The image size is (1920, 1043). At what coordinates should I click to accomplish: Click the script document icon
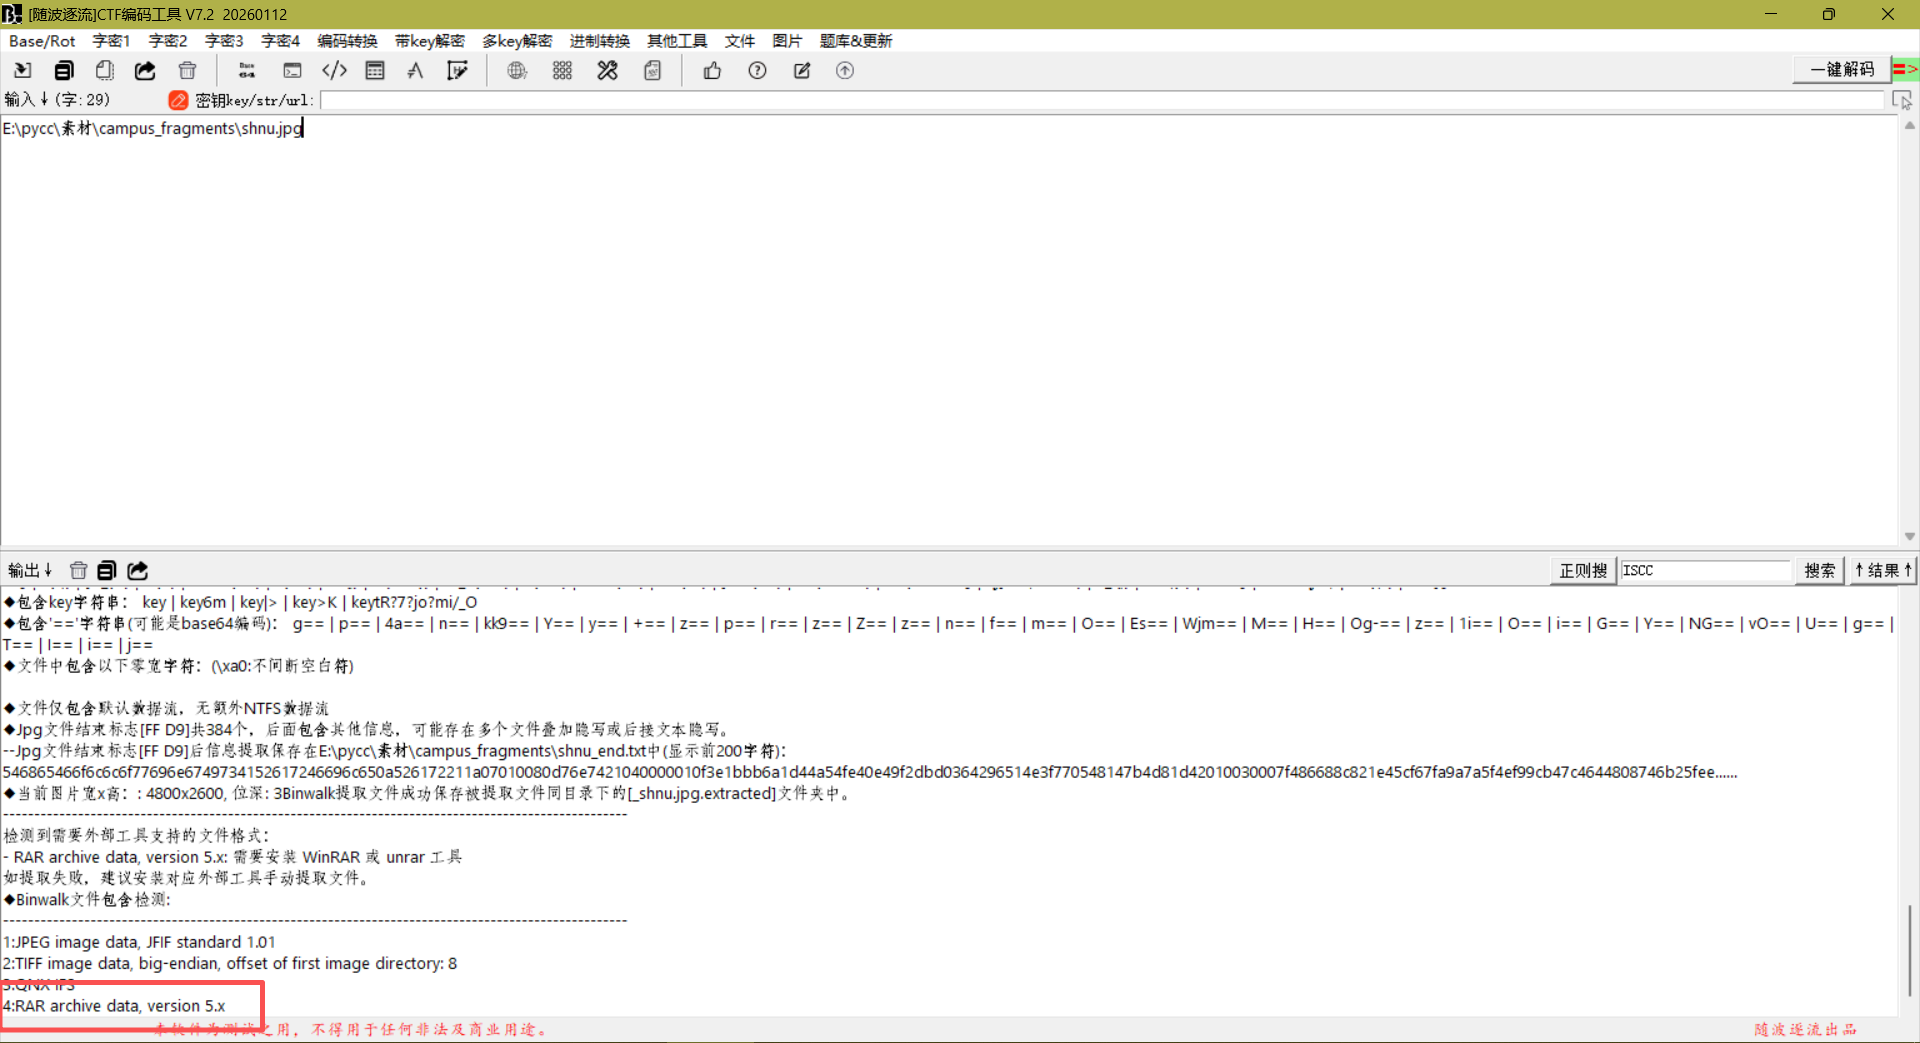pos(653,70)
